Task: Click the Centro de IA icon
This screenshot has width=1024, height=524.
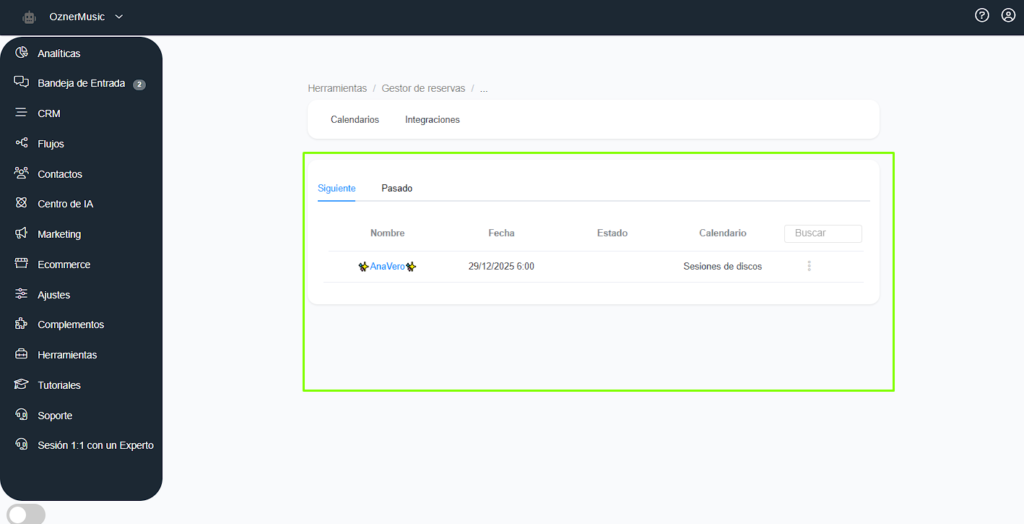Action: tap(21, 204)
